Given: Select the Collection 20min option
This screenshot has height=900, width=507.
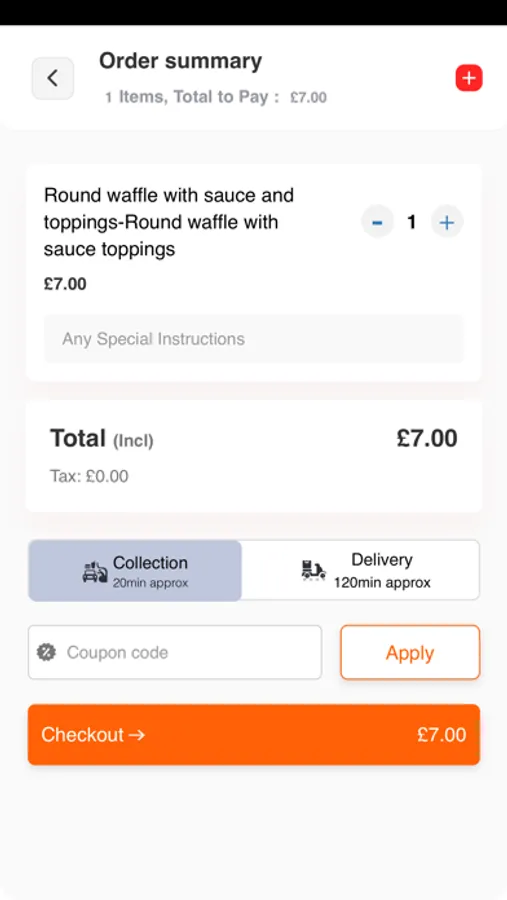Looking at the screenshot, I should point(135,571).
